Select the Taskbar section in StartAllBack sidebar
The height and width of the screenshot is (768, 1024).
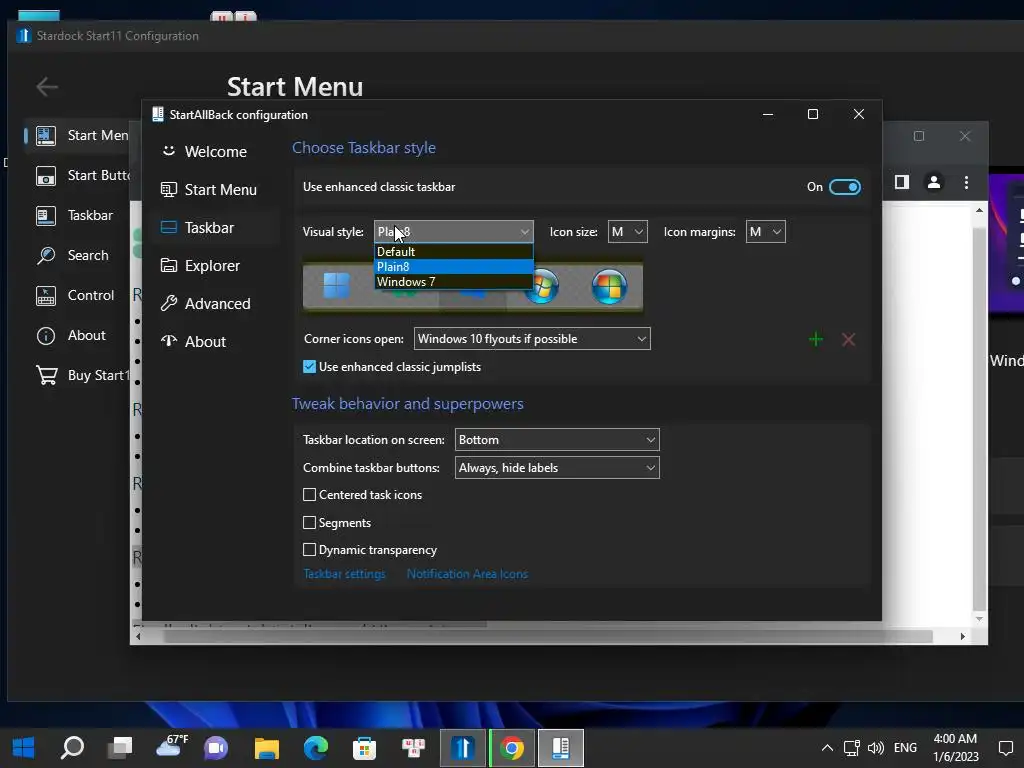coord(198,227)
